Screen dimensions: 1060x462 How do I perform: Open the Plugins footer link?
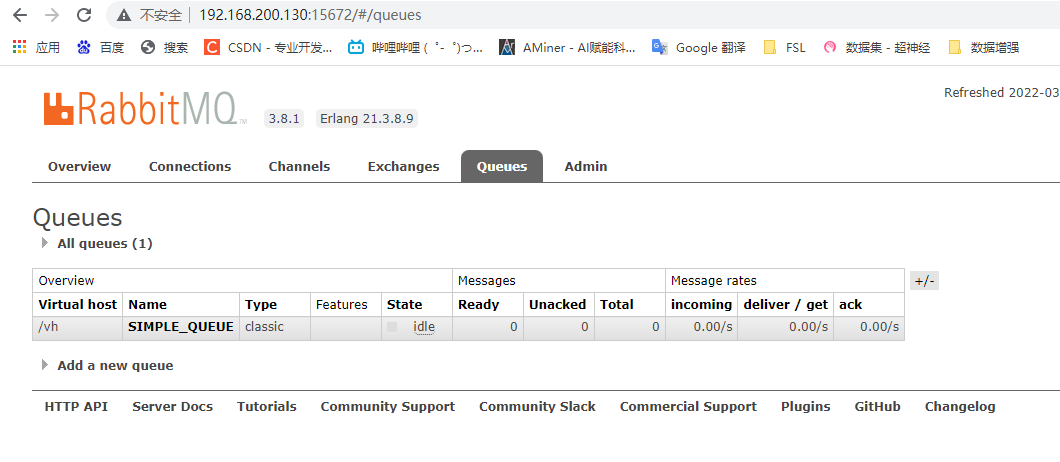tap(806, 407)
